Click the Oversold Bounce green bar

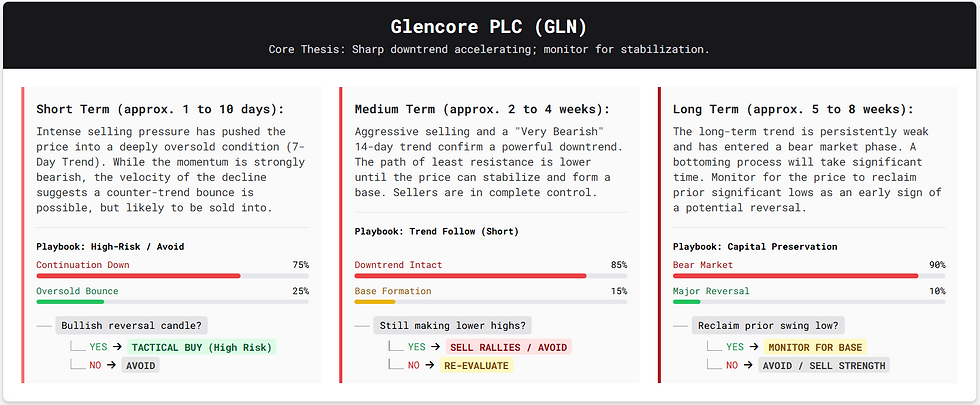pos(70,302)
